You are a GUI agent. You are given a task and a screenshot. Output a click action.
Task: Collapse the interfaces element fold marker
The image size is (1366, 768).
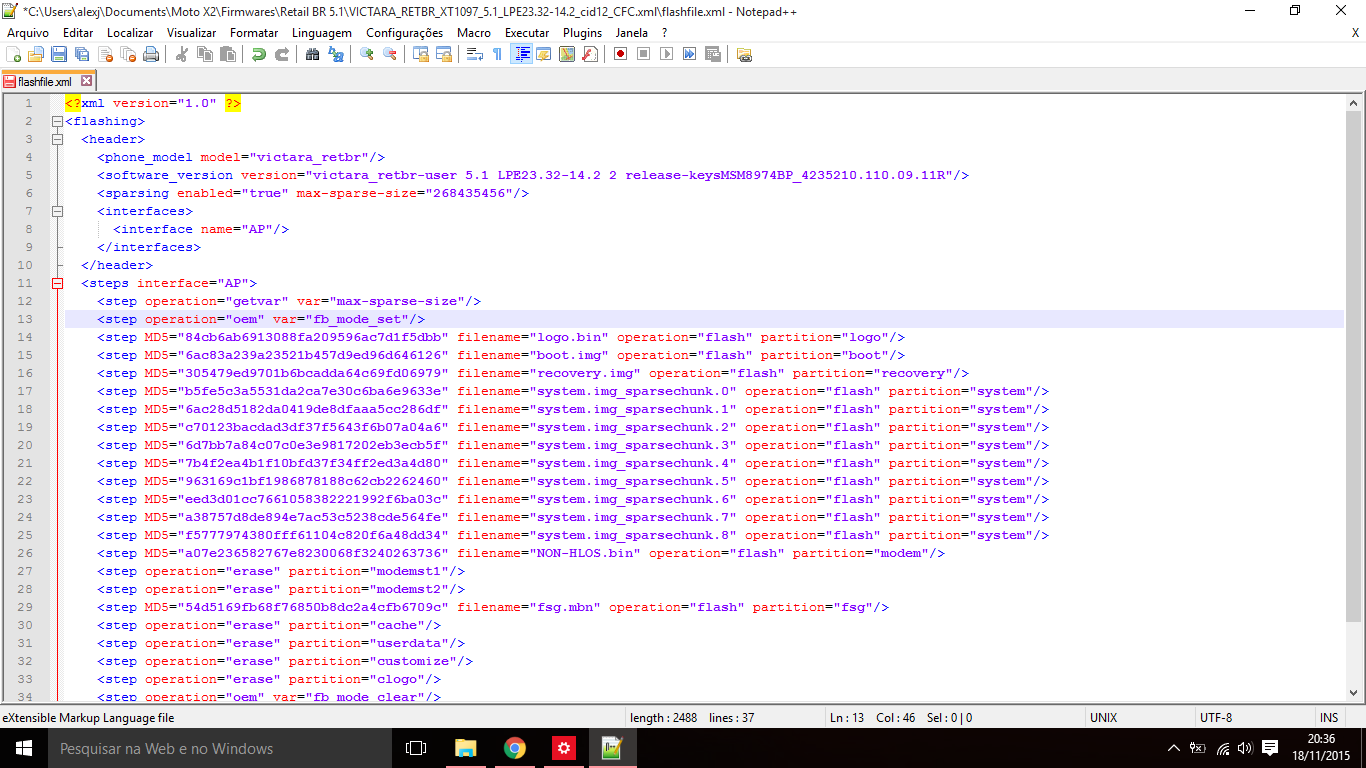tap(57, 211)
